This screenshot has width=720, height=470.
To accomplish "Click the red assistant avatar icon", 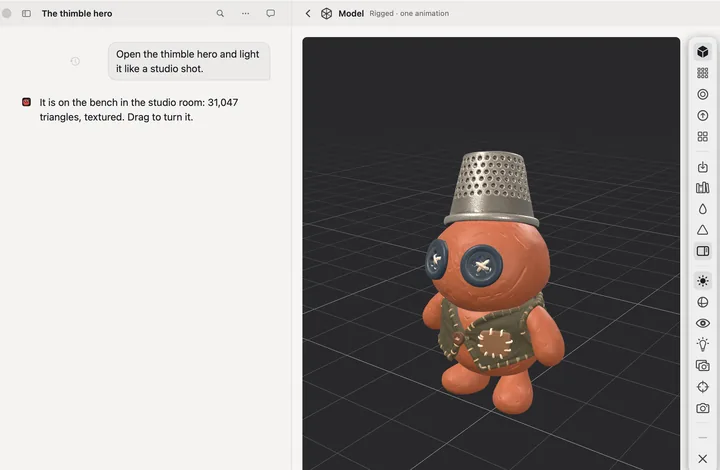I will 27,102.
